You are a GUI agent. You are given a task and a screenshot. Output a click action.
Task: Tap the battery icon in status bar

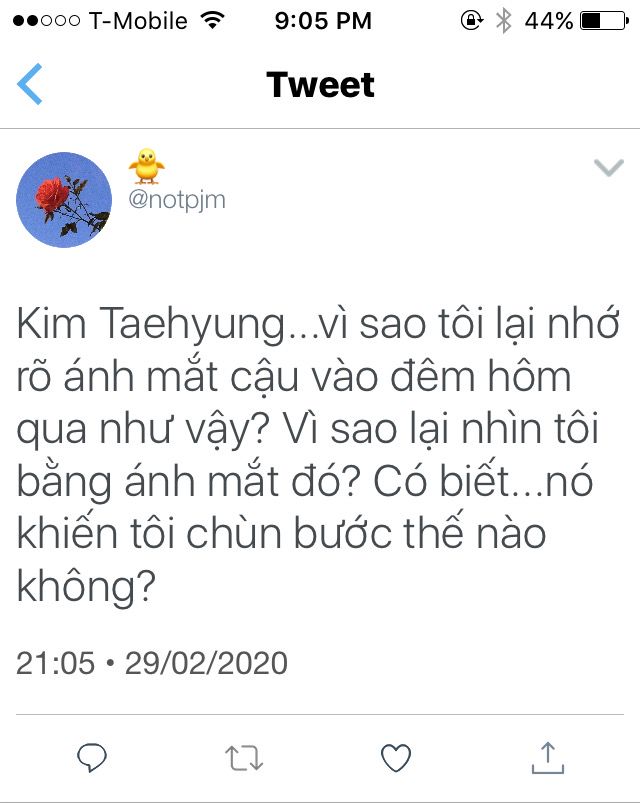604,21
